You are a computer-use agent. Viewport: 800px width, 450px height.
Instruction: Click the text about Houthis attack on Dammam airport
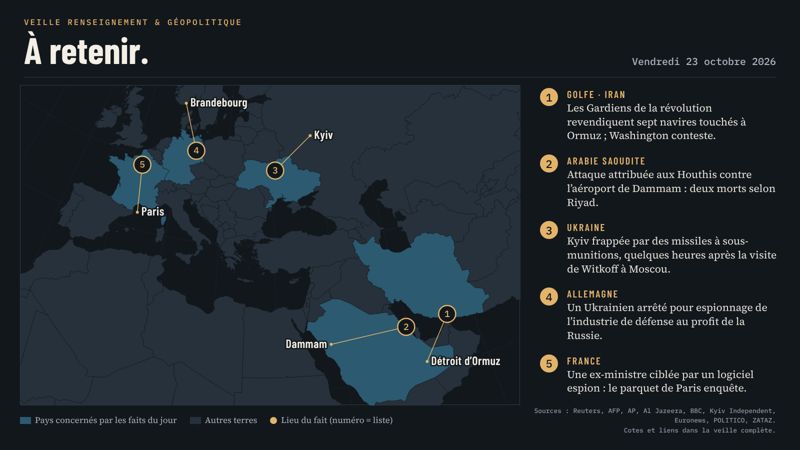[x=671, y=188]
